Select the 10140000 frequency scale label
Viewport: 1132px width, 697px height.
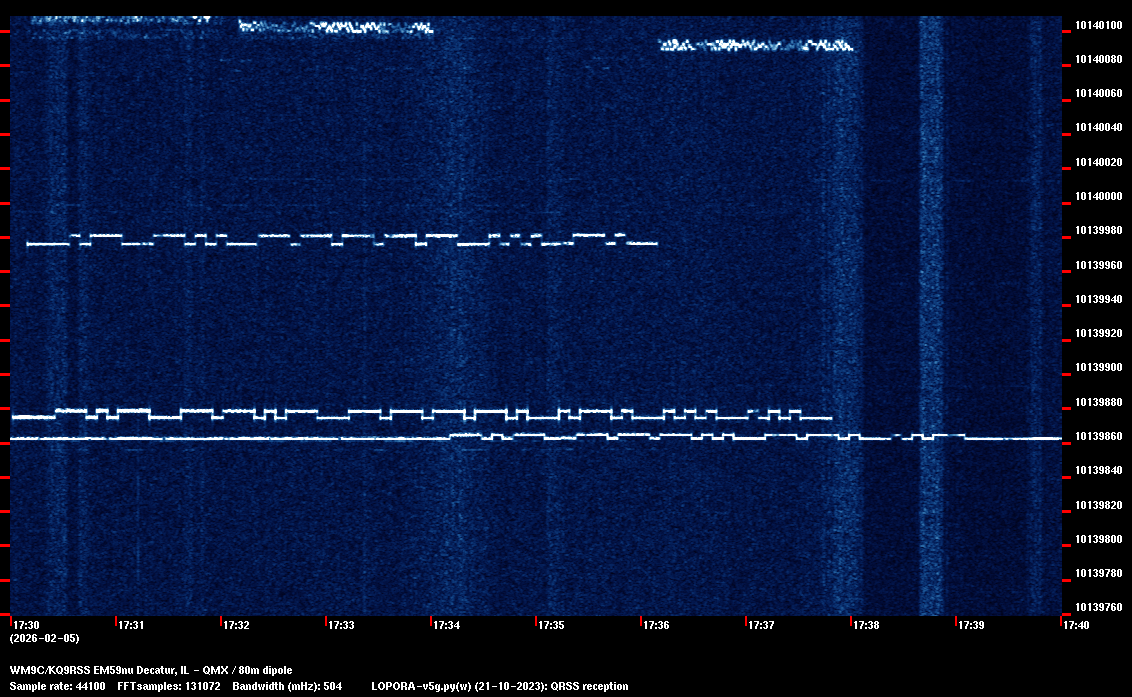[1098, 196]
